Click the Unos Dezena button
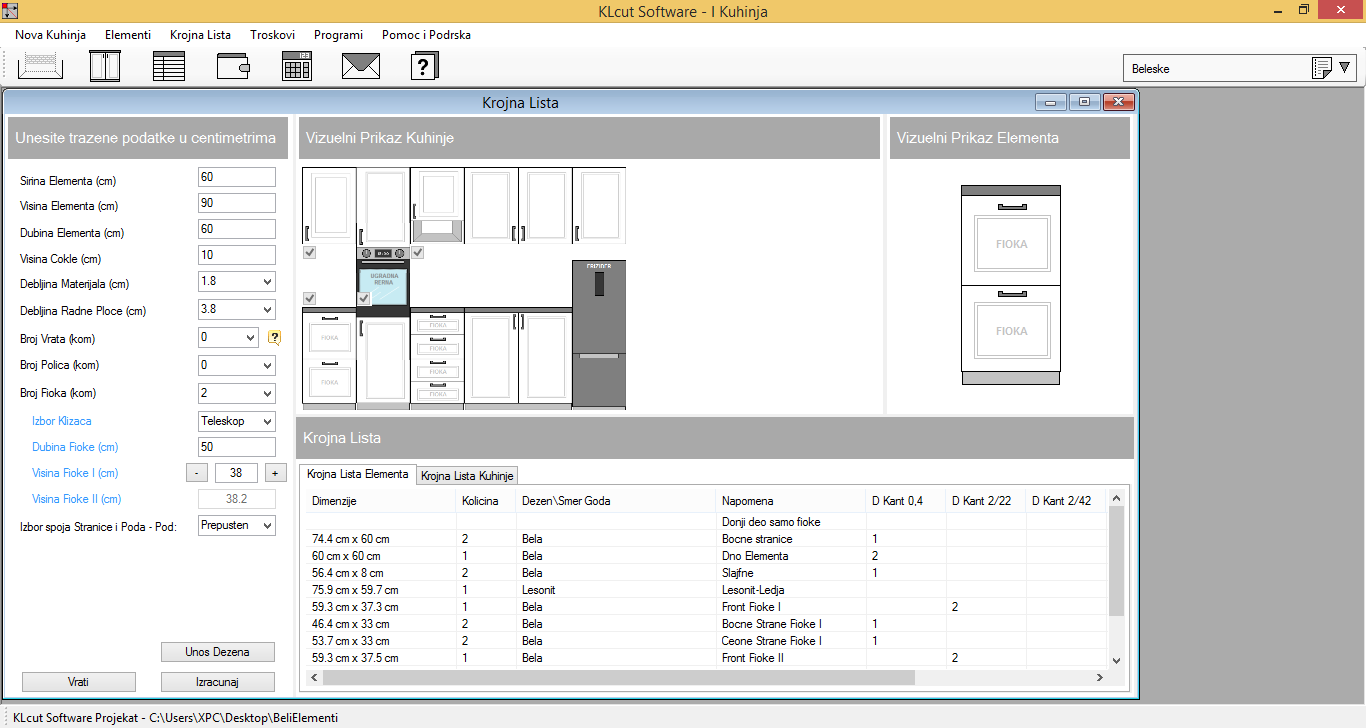This screenshot has height=728, width=1366. tap(218, 652)
